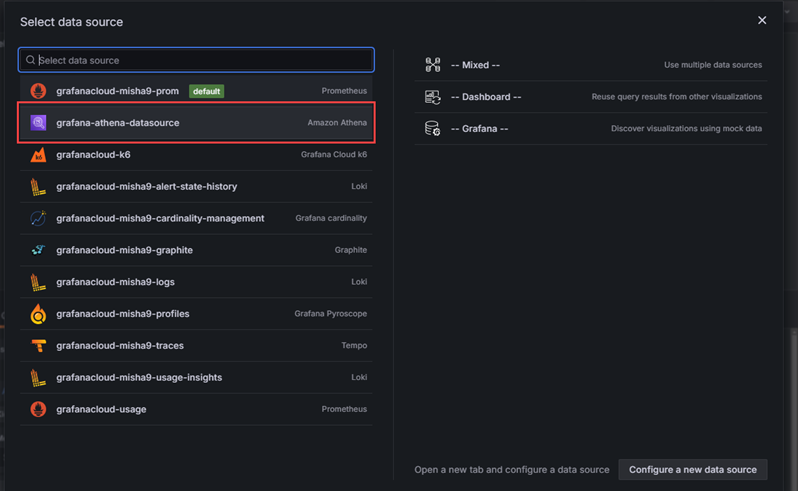
Task: Click the Grafana Cloud k6 icon
Action: [38, 155]
